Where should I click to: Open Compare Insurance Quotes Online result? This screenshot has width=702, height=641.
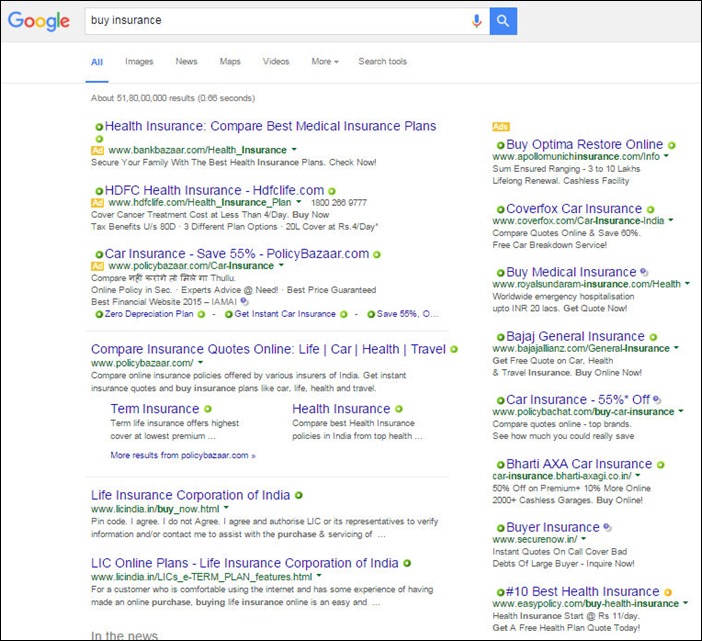(x=268, y=349)
